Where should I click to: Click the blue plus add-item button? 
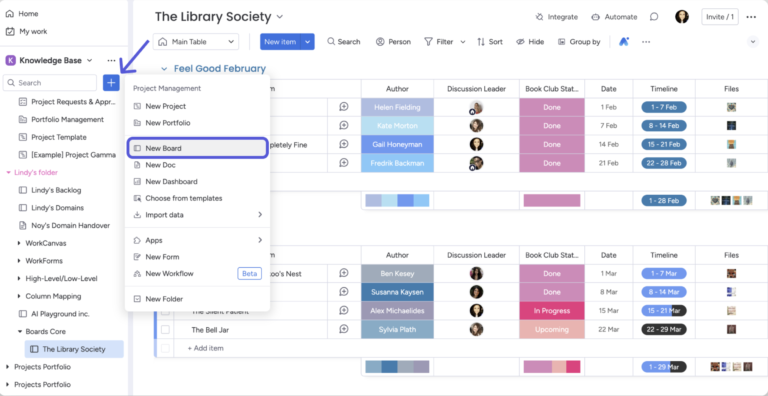111,83
